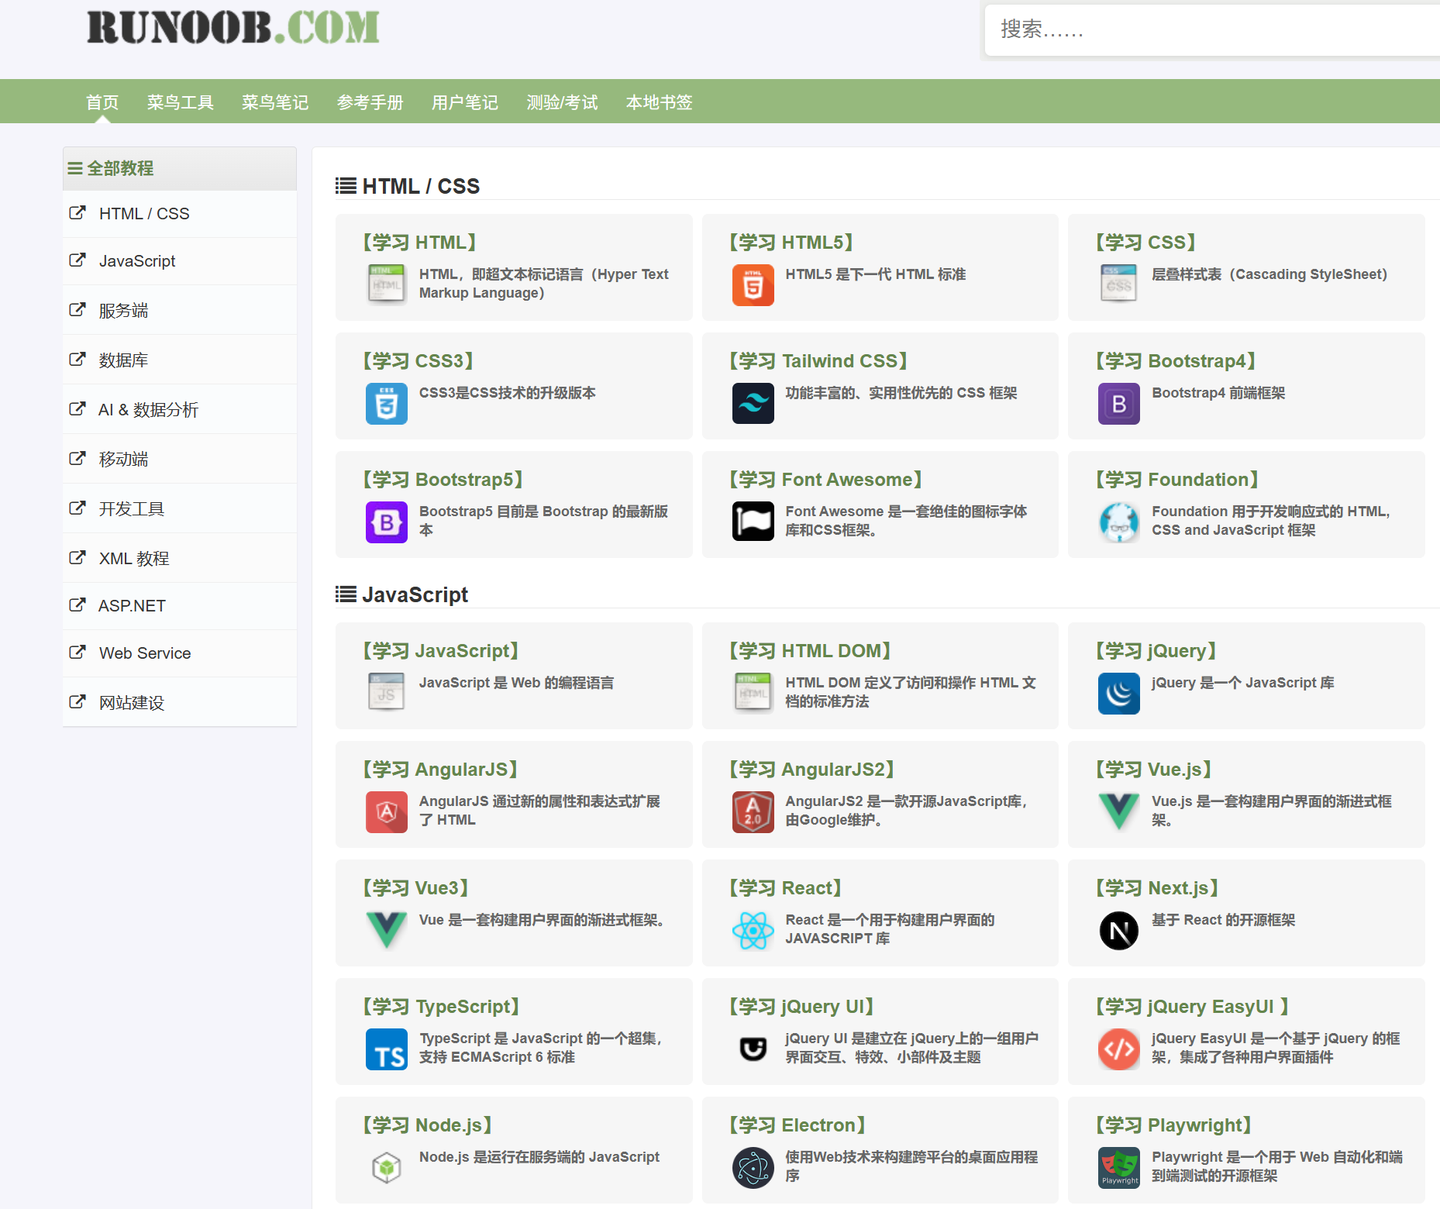This screenshot has width=1440, height=1209.
Task: Click the Font Awesome flag icon
Action: 753,522
